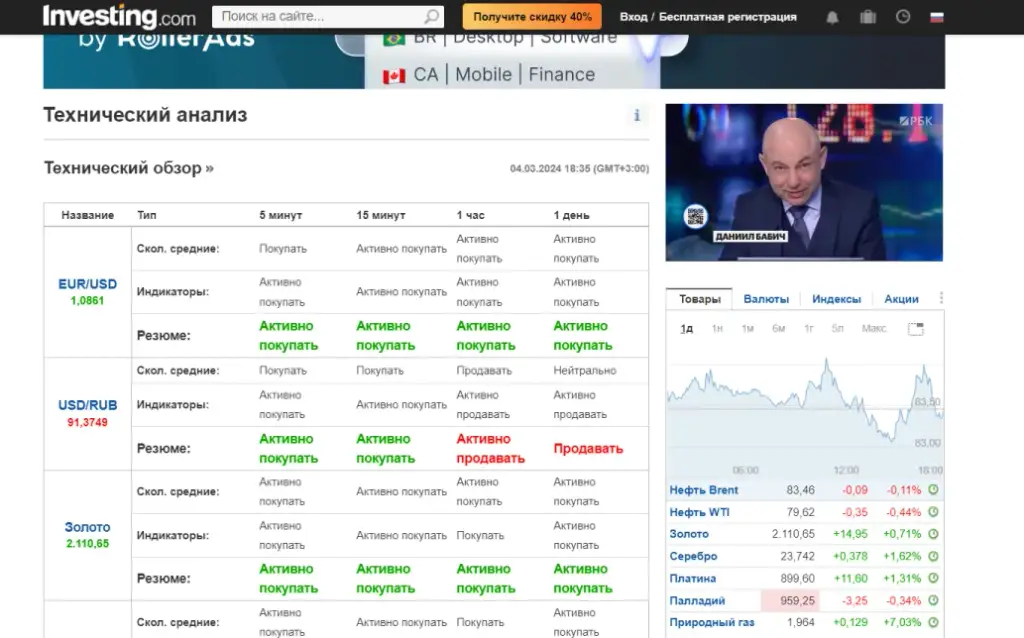Screen dimensions: 1024x638
Task: Switch to the Индексы tab
Action: click(837, 299)
